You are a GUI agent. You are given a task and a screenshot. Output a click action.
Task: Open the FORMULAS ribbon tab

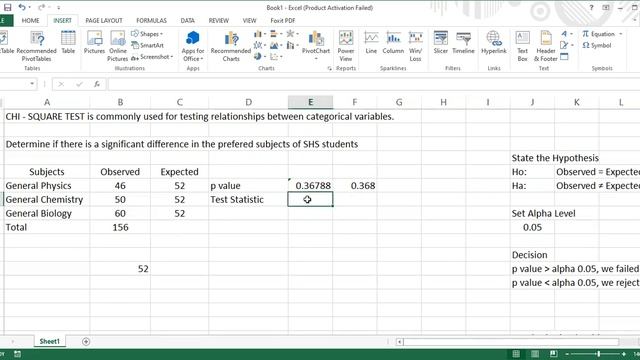(151, 20)
